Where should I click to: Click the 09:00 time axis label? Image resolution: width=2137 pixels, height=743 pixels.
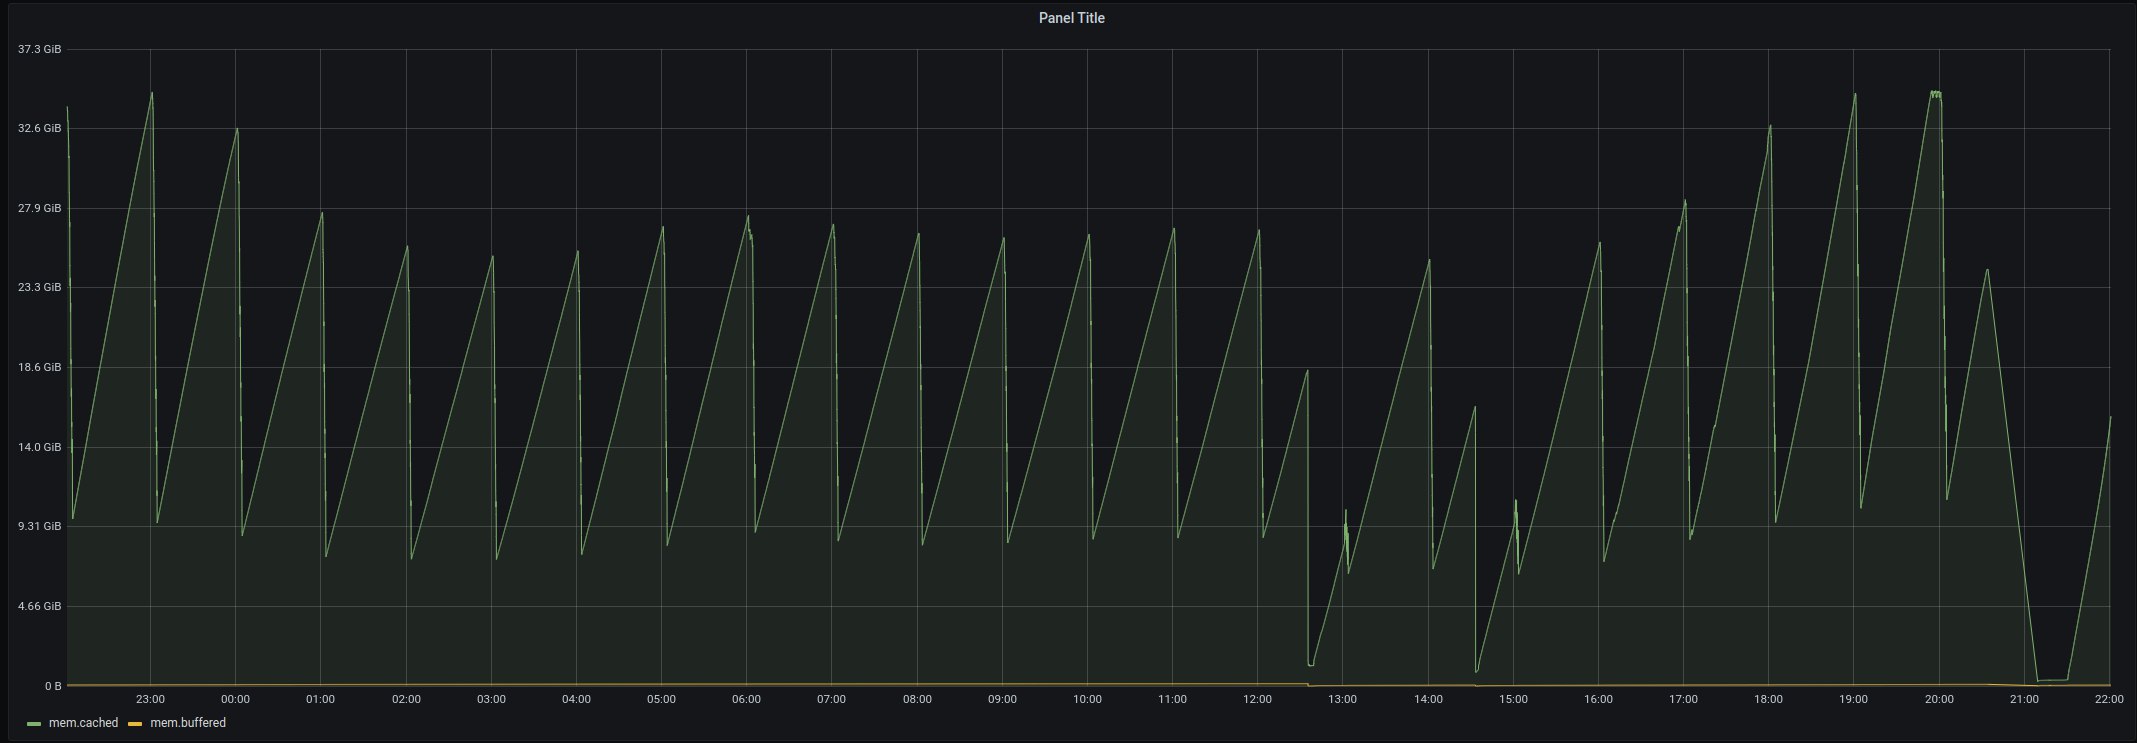click(x=1002, y=700)
